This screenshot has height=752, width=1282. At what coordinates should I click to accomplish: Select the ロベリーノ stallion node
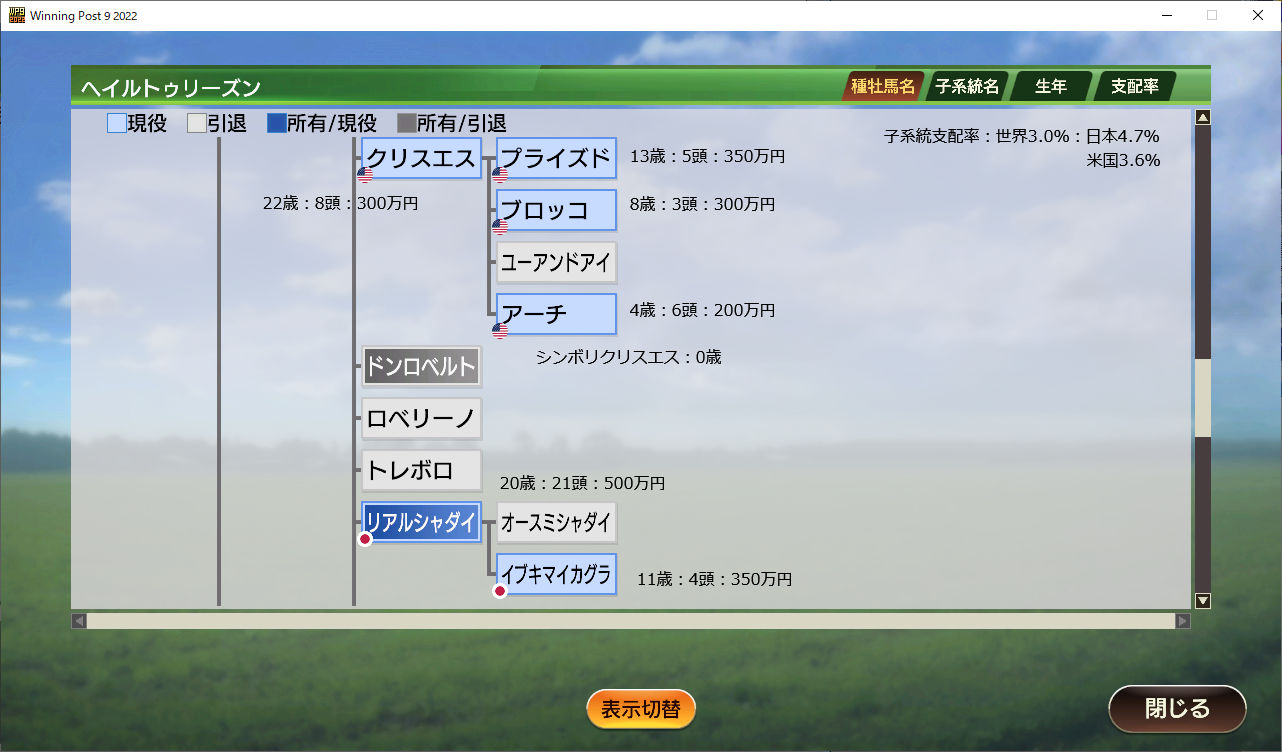coord(421,418)
